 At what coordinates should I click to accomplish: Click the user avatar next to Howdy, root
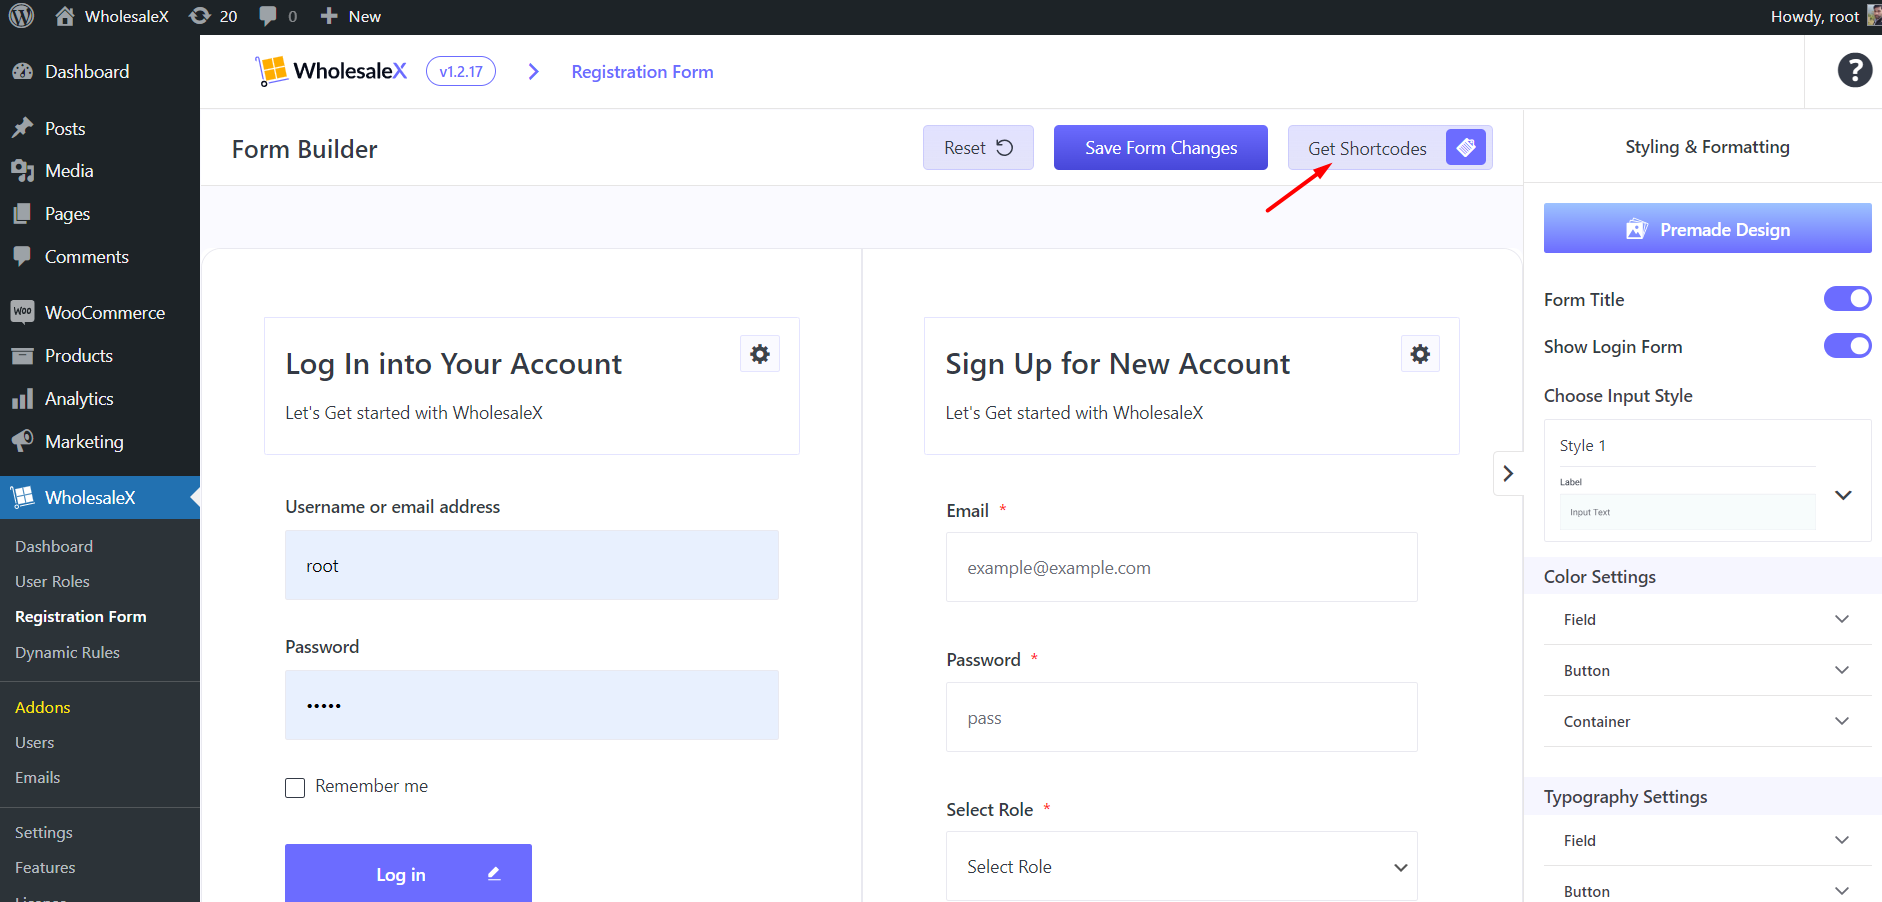click(x=1873, y=16)
